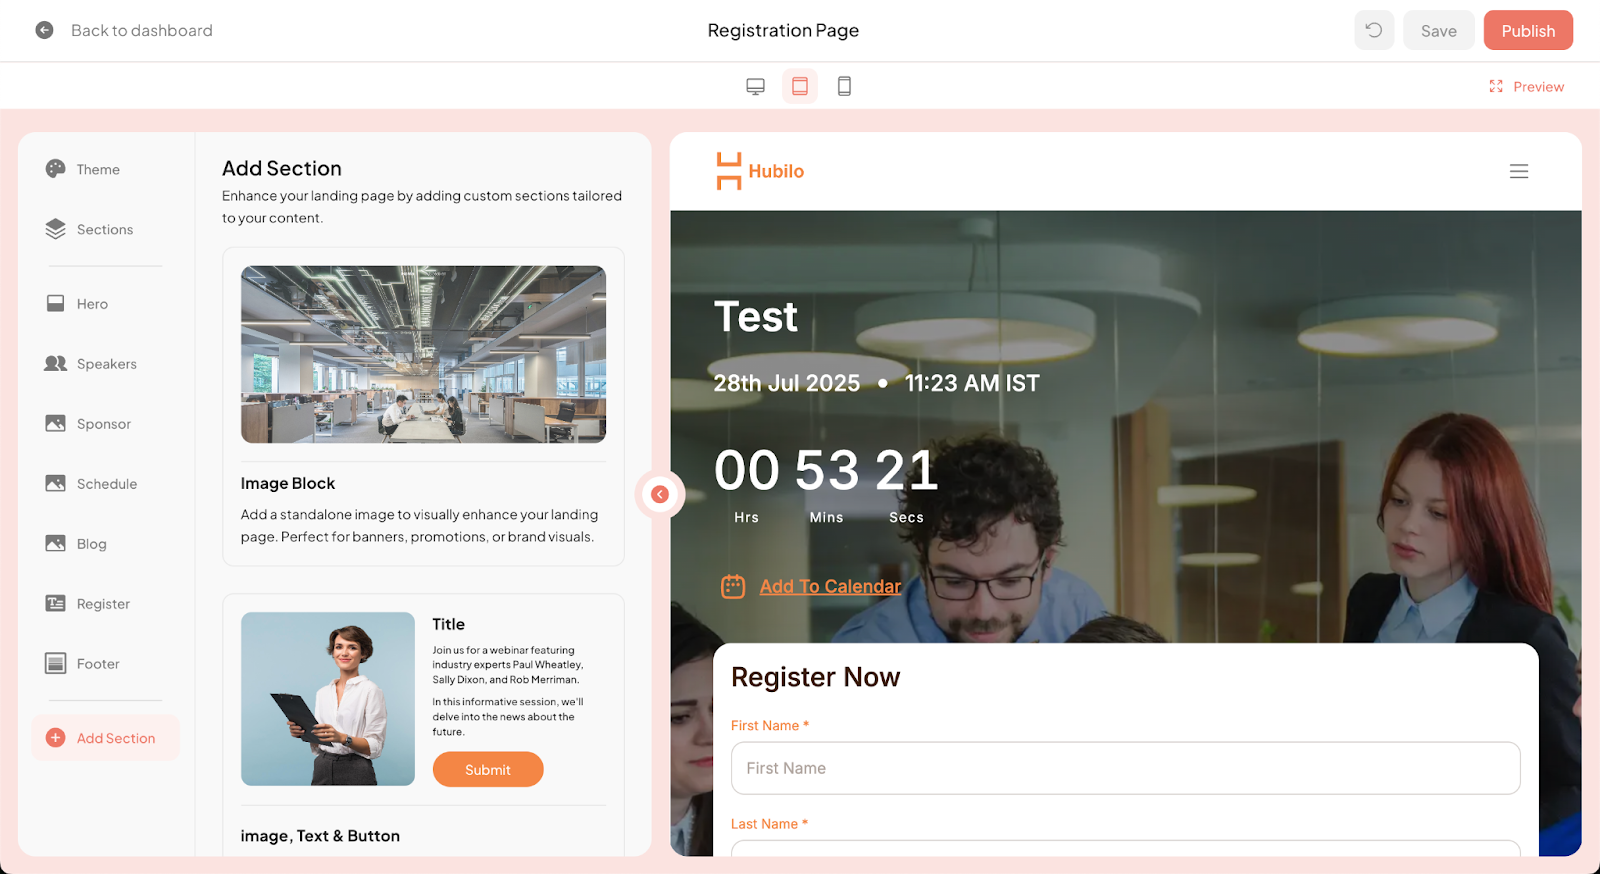This screenshot has height=874, width=1600.
Task: Click the back arrow icon near dashboard
Action: 44,30
